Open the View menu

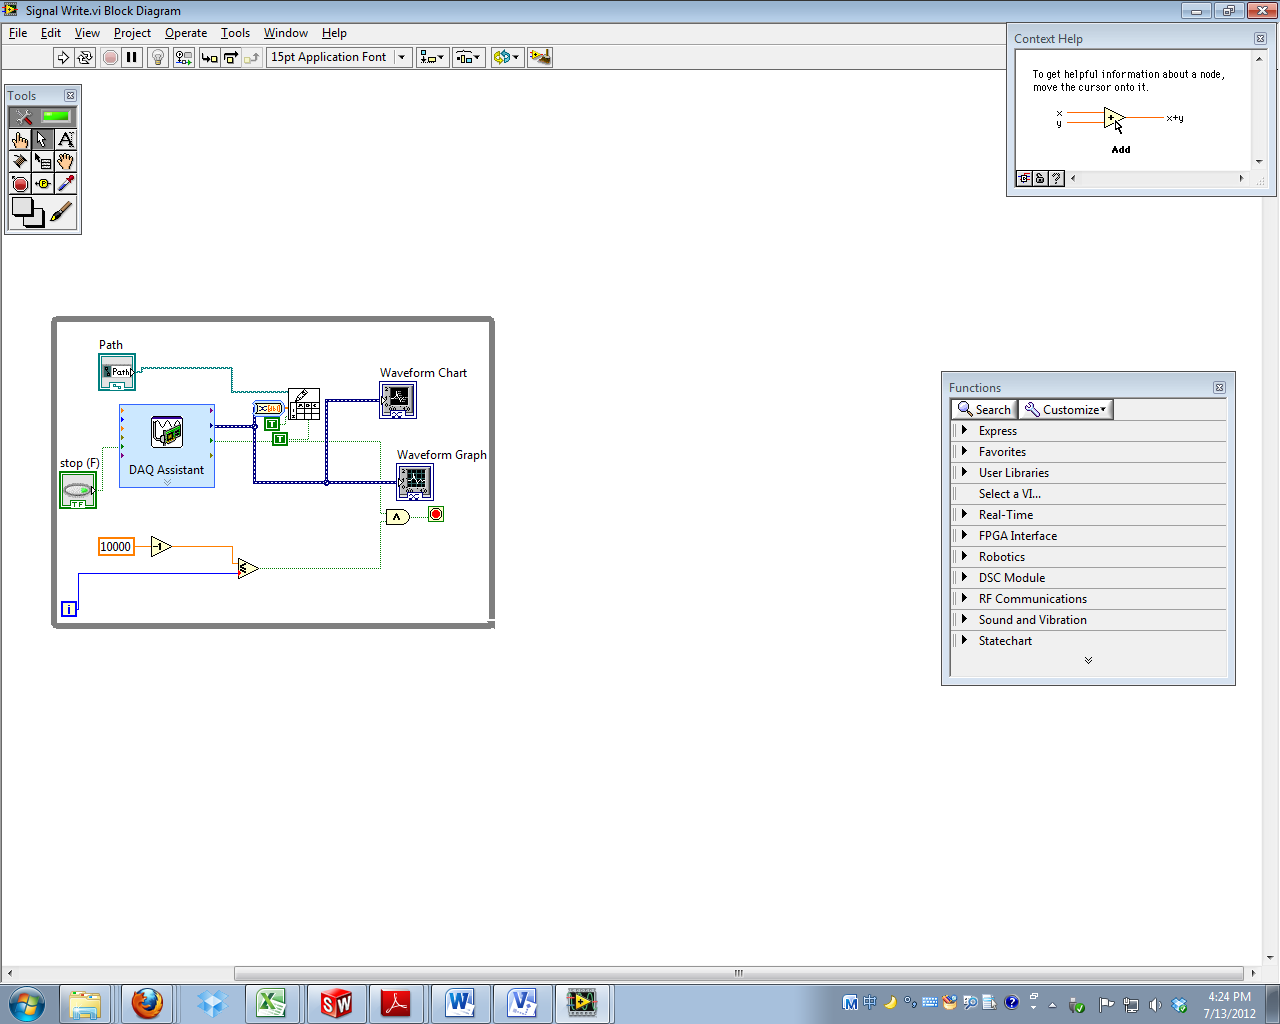tap(87, 33)
